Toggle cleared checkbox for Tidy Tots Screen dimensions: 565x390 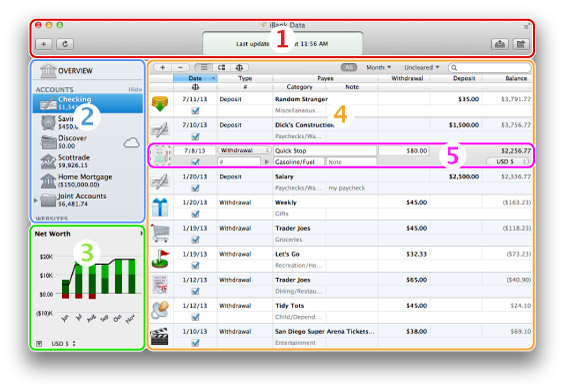tap(195, 317)
